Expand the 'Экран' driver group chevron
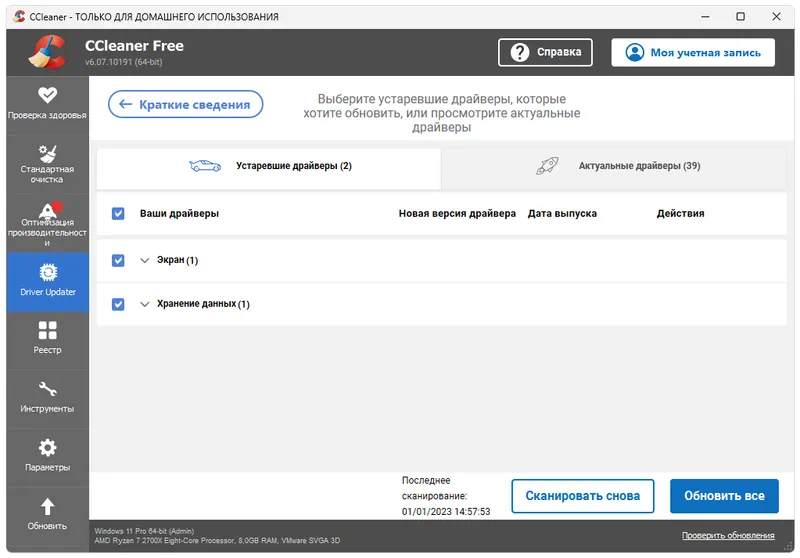The width and height of the screenshot is (800, 558). point(145,261)
